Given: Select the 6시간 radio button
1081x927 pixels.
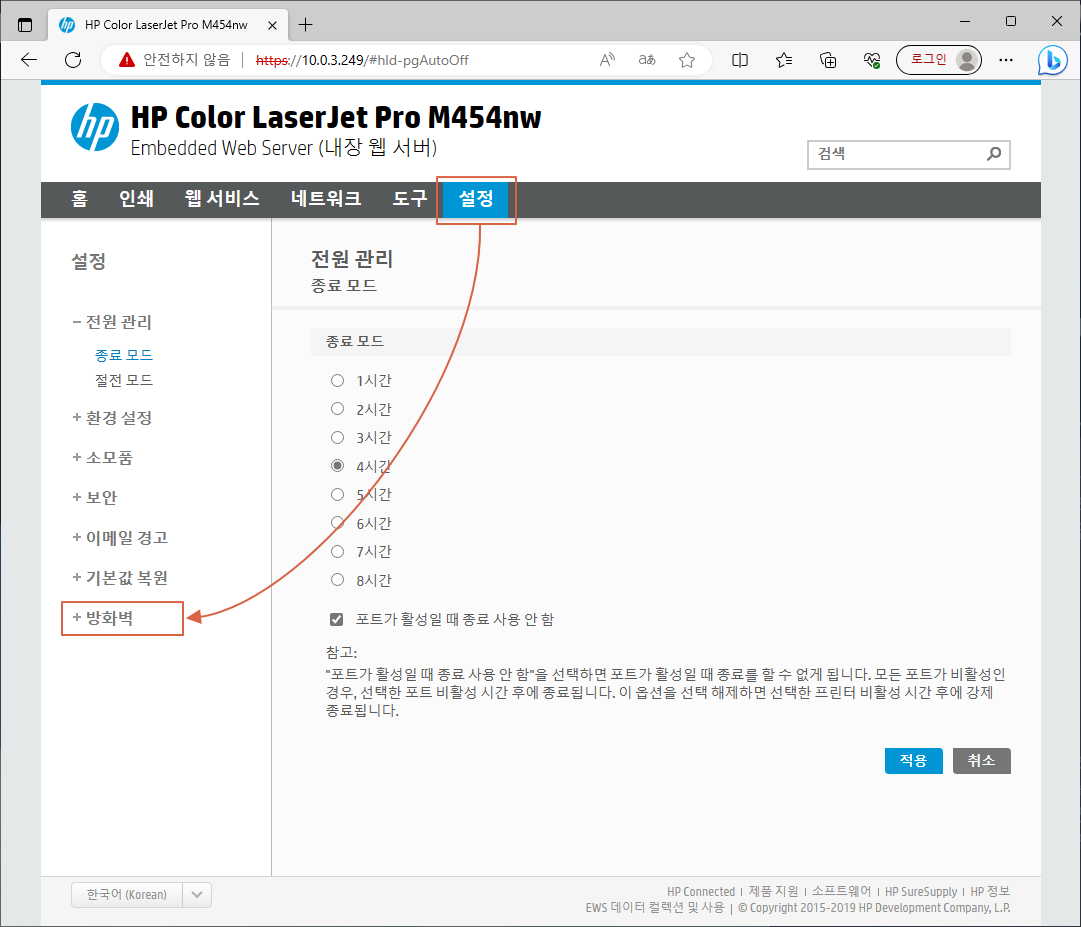Looking at the screenshot, I should coord(337,523).
